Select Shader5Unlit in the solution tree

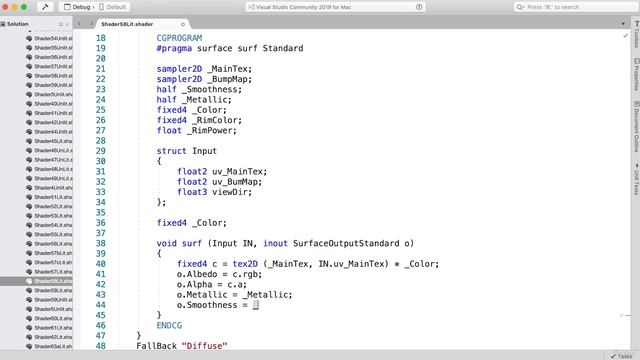point(53,309)
